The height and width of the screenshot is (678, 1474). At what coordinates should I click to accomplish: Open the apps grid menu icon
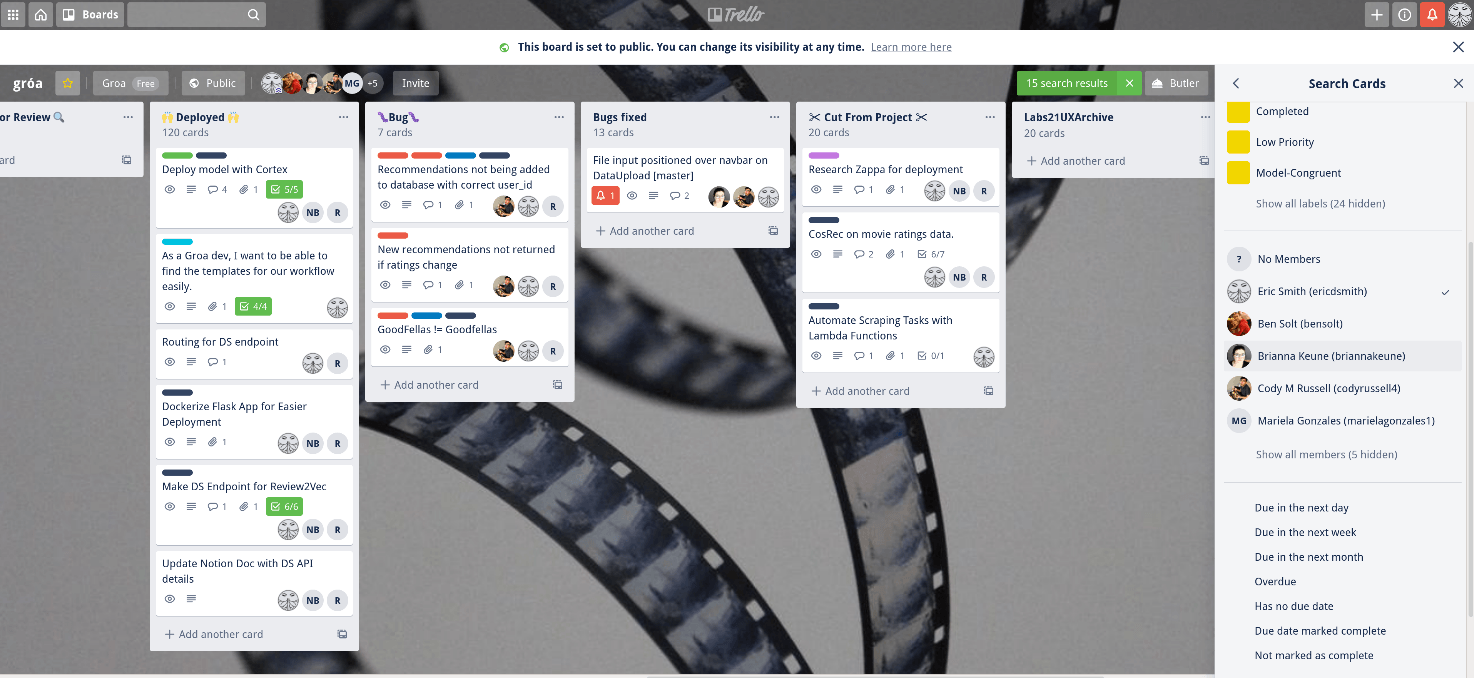click(x=14, y=15)
